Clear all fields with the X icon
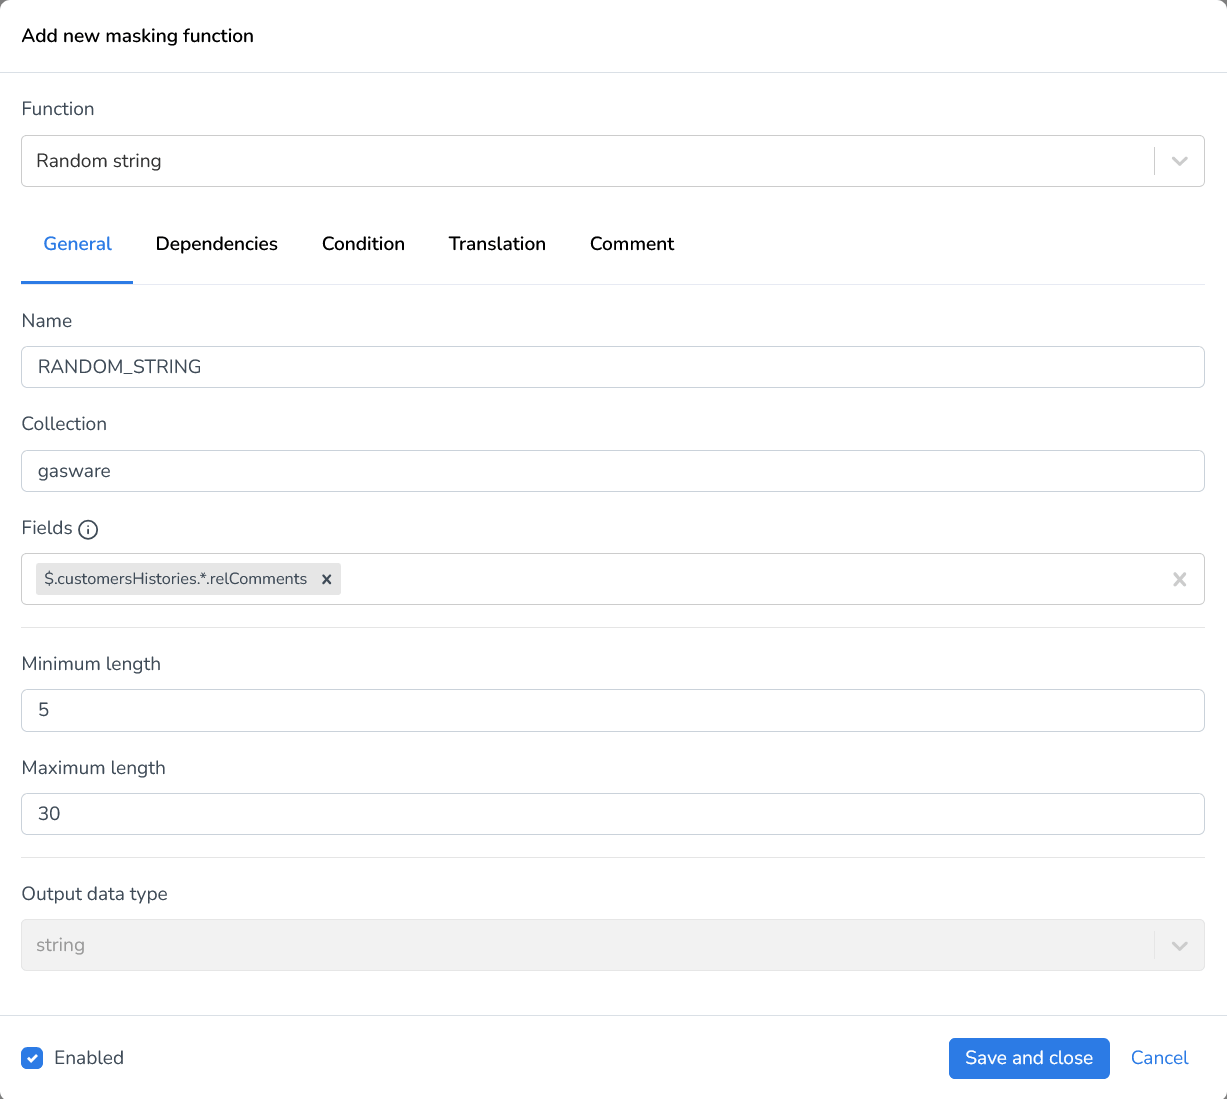This screenshot has width=1227, height=1099. 1179,579
